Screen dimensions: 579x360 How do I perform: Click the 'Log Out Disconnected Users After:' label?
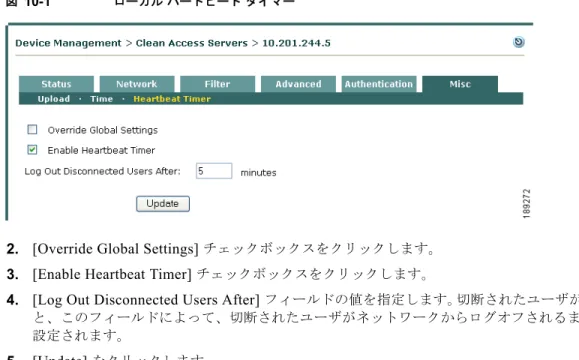(x=102, y=171)
